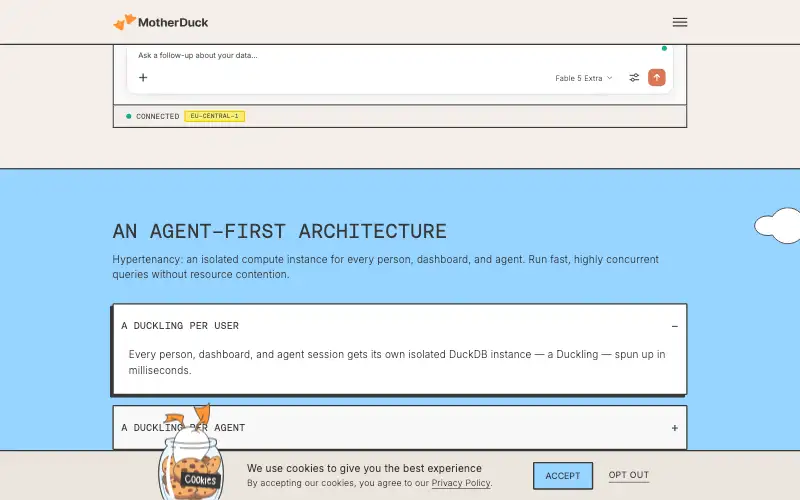The width and height of the screenshot is (800, 500).
Task: Click the cookie jar illustration
Action: tap(191, 453)
